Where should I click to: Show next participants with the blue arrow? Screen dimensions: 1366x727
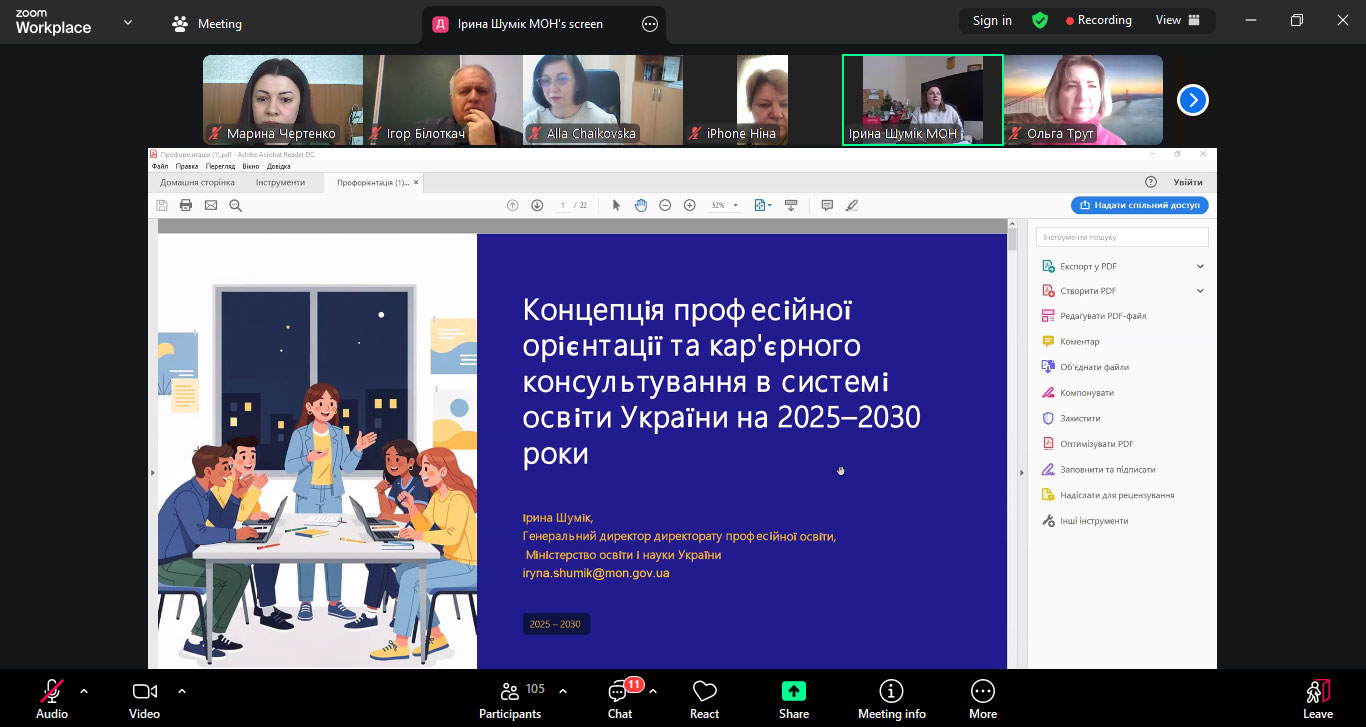[1192, 100]
